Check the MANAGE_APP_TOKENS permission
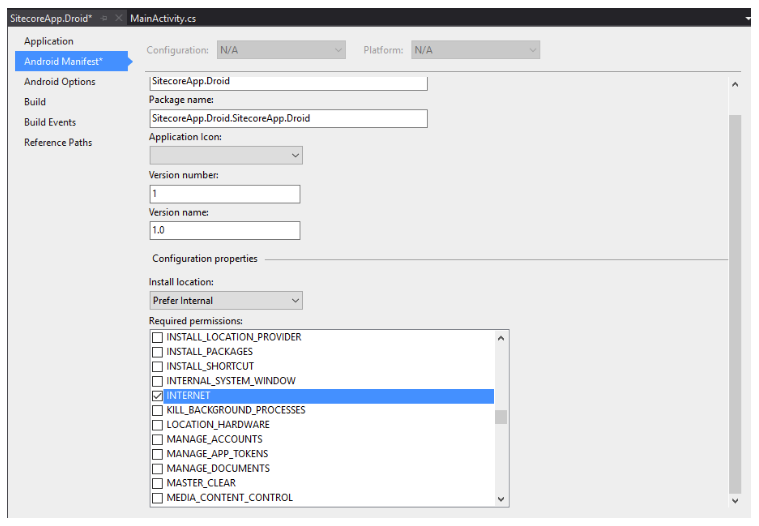 (157, 454)
